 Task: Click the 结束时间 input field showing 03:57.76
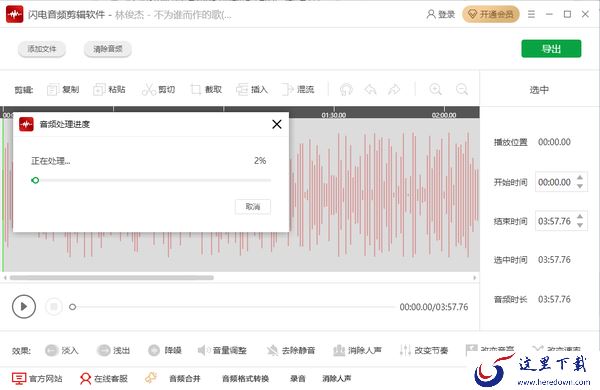click(561, 221)
